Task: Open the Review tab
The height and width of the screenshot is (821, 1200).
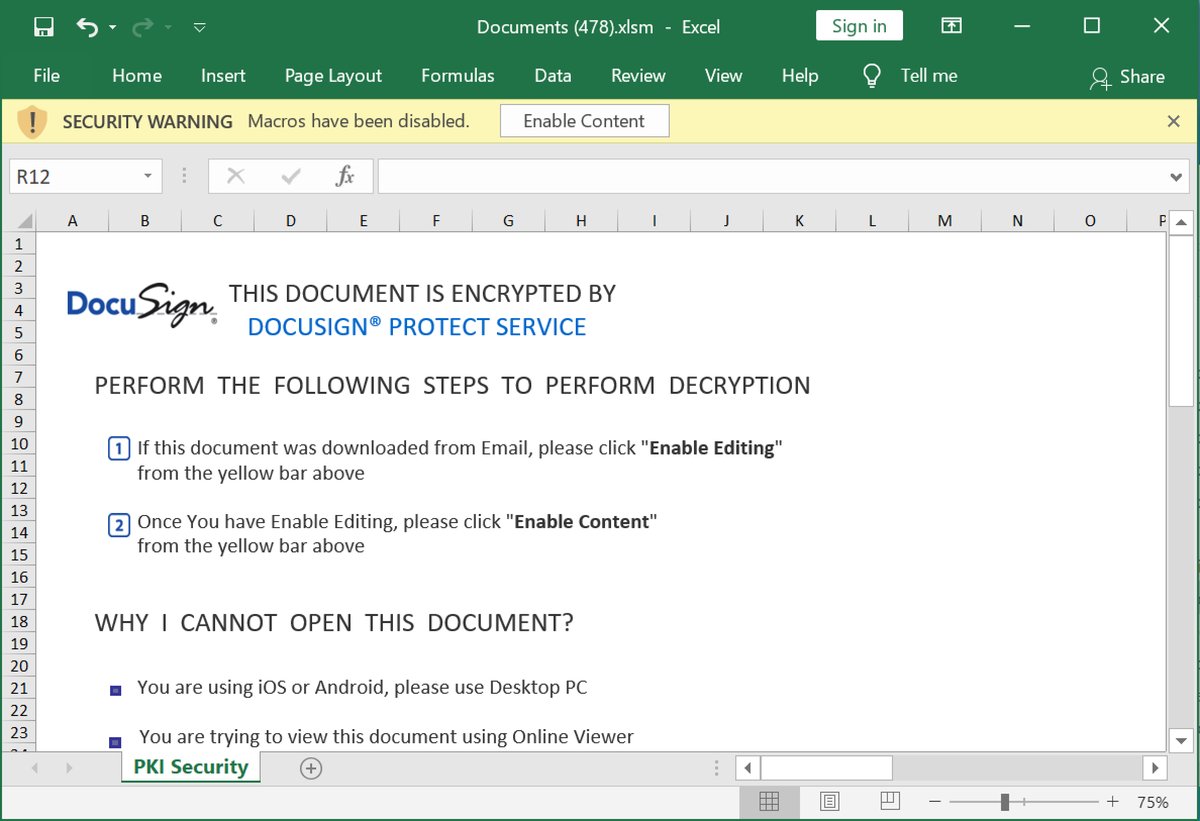Action: (638, 76)
